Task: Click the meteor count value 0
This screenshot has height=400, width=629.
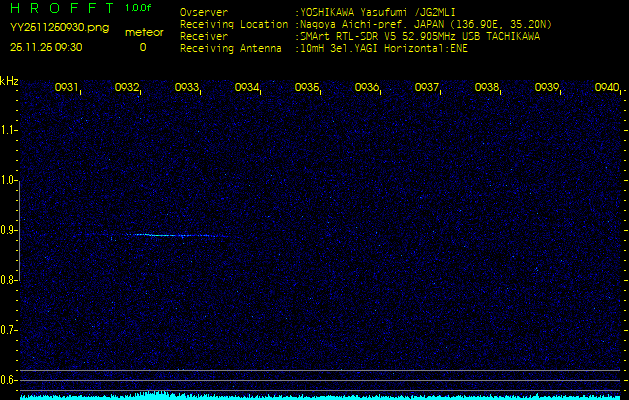Action: (x=143, y=47)
